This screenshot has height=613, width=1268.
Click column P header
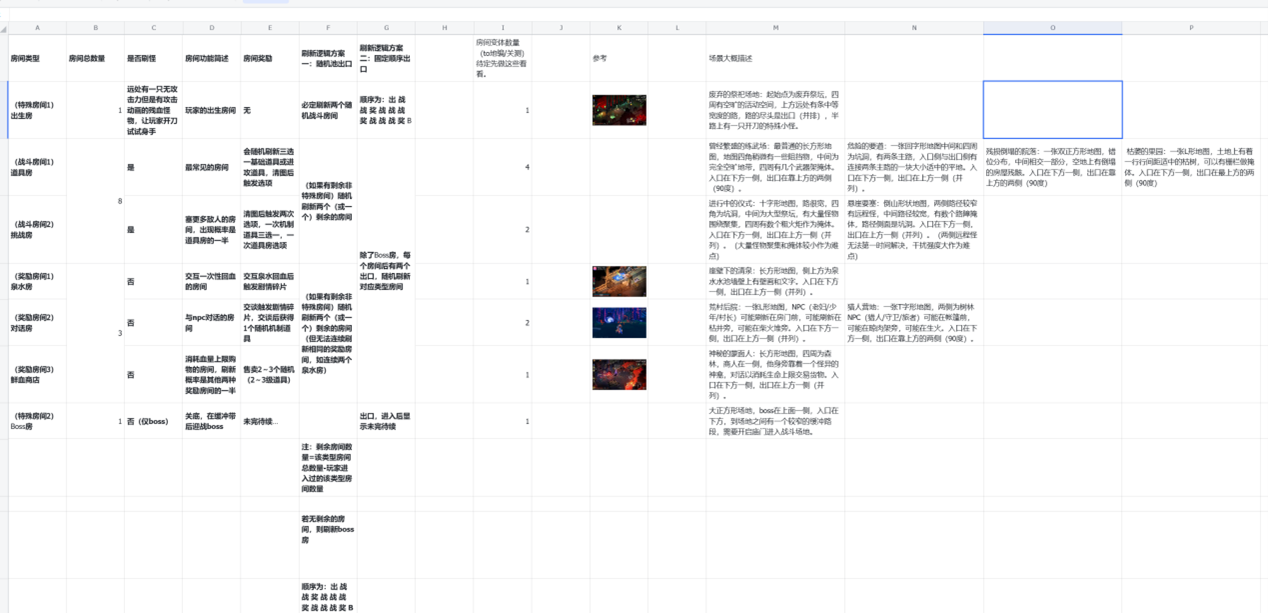pos(1191,28)
